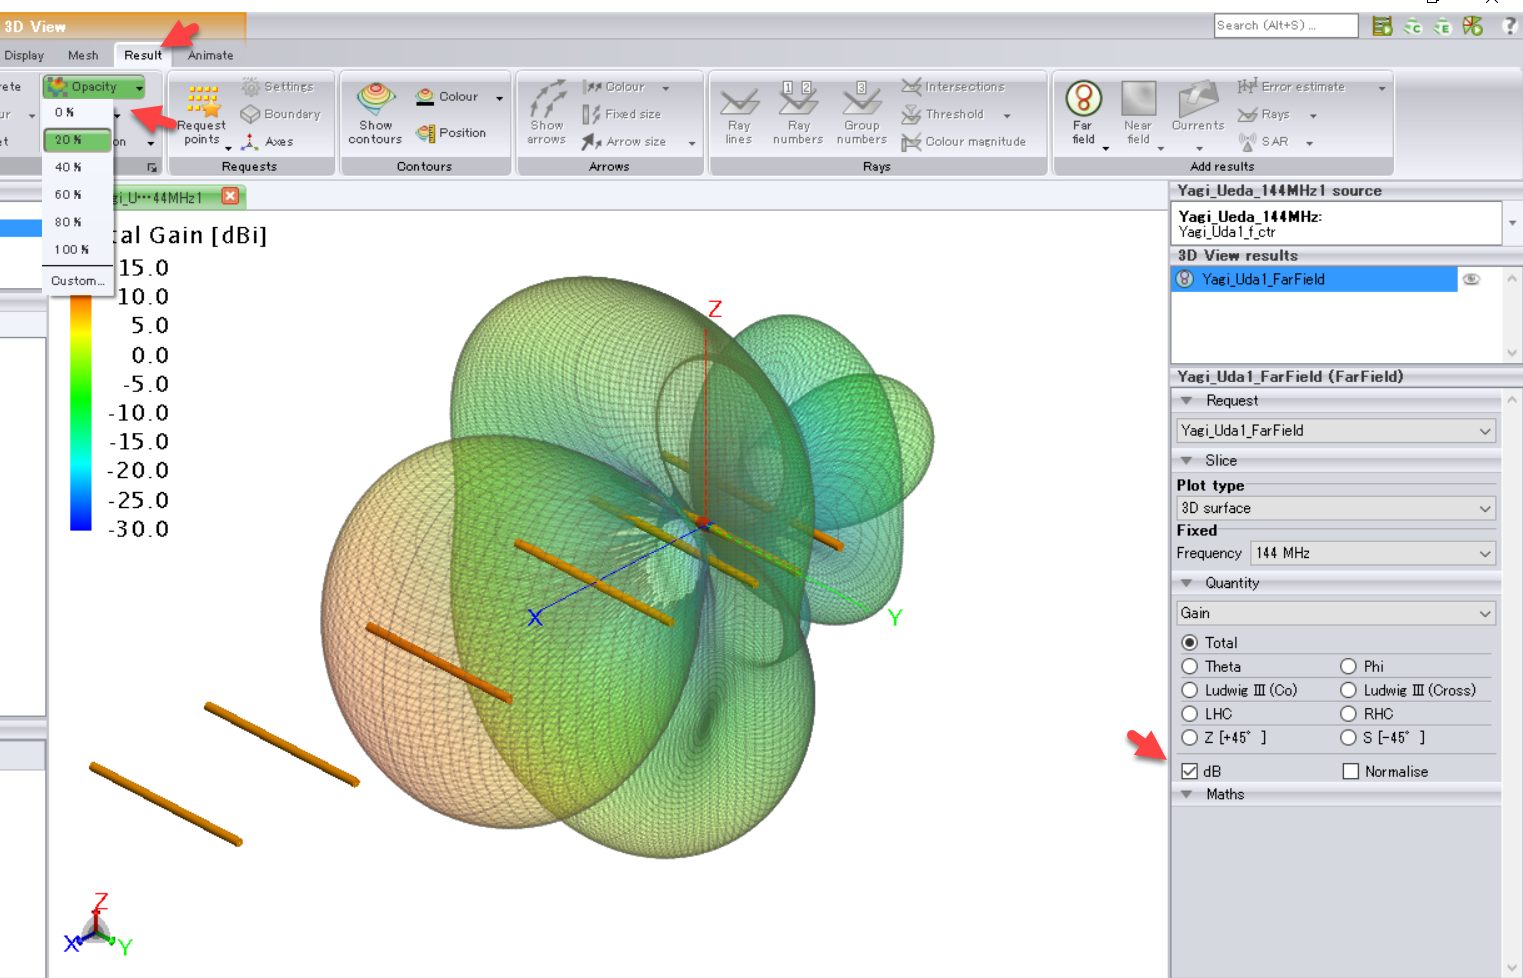This screenshot has width=1523, height=978.
Task: Collapse the Quantity section
Action: tap(1187, 583)
